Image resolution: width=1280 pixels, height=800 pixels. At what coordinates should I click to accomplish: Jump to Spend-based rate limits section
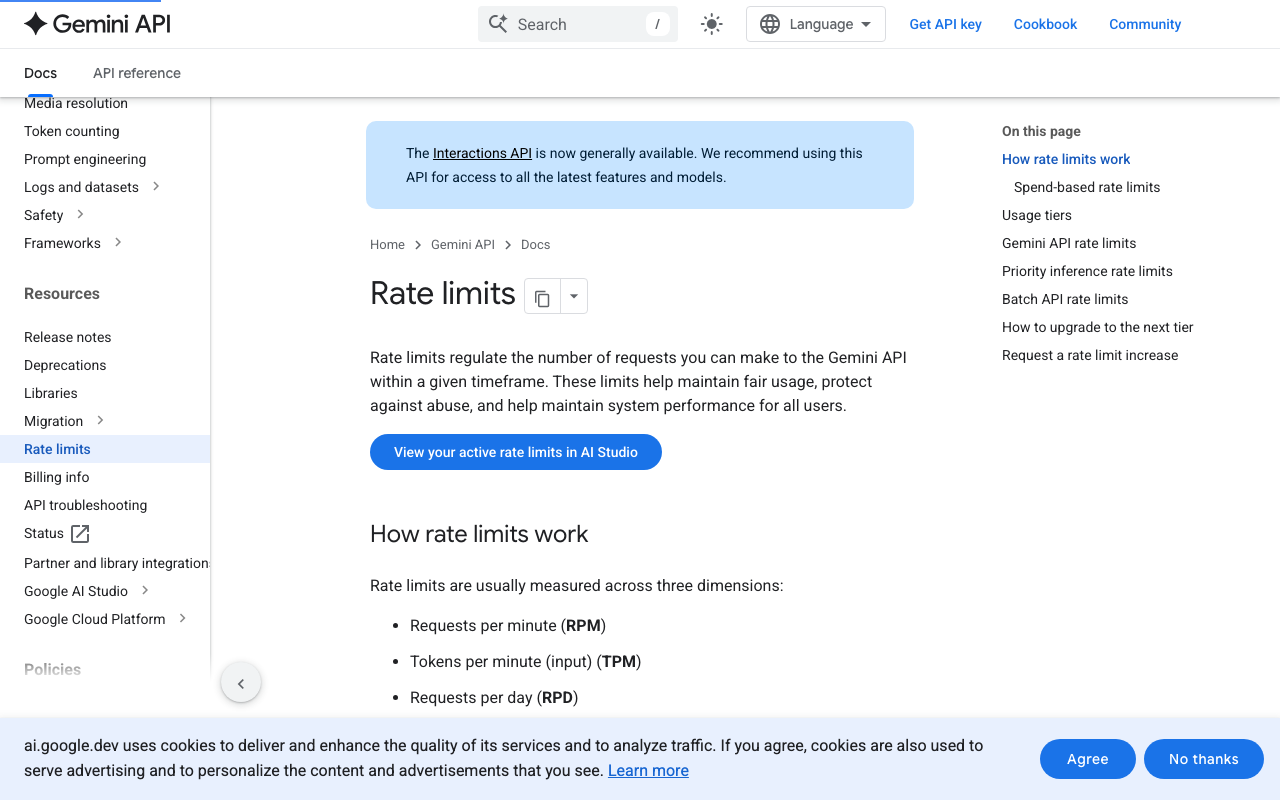[x=1087, y=187]
